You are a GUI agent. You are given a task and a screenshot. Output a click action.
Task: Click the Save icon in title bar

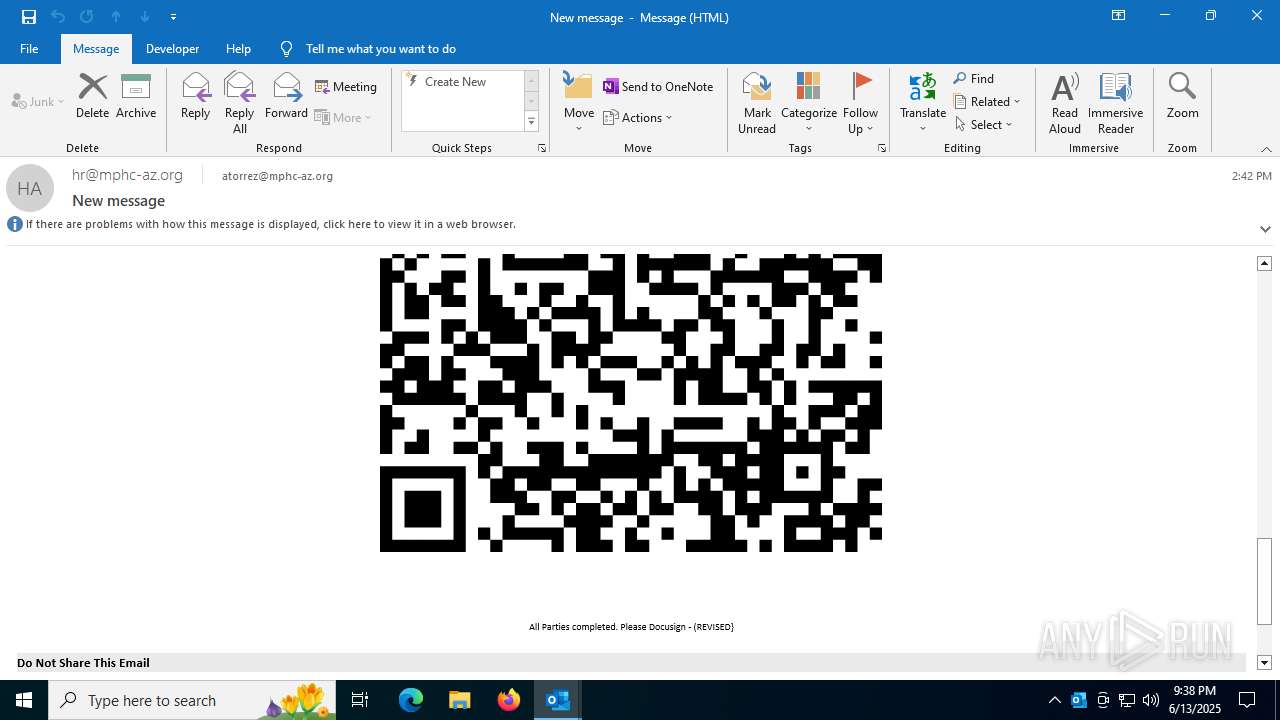(29, 17)
